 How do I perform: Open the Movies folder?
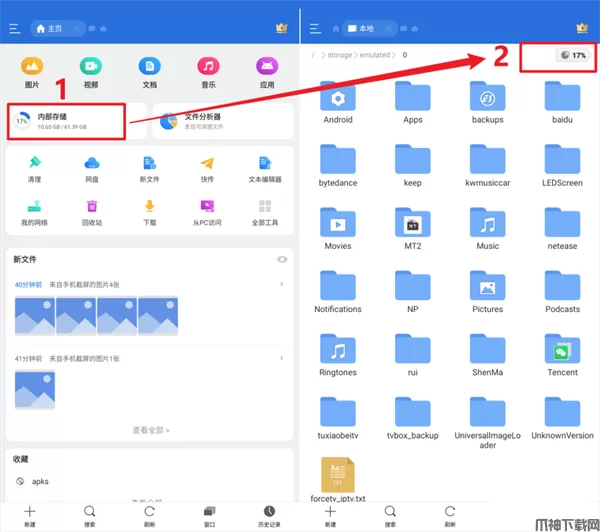pos(338,229)
